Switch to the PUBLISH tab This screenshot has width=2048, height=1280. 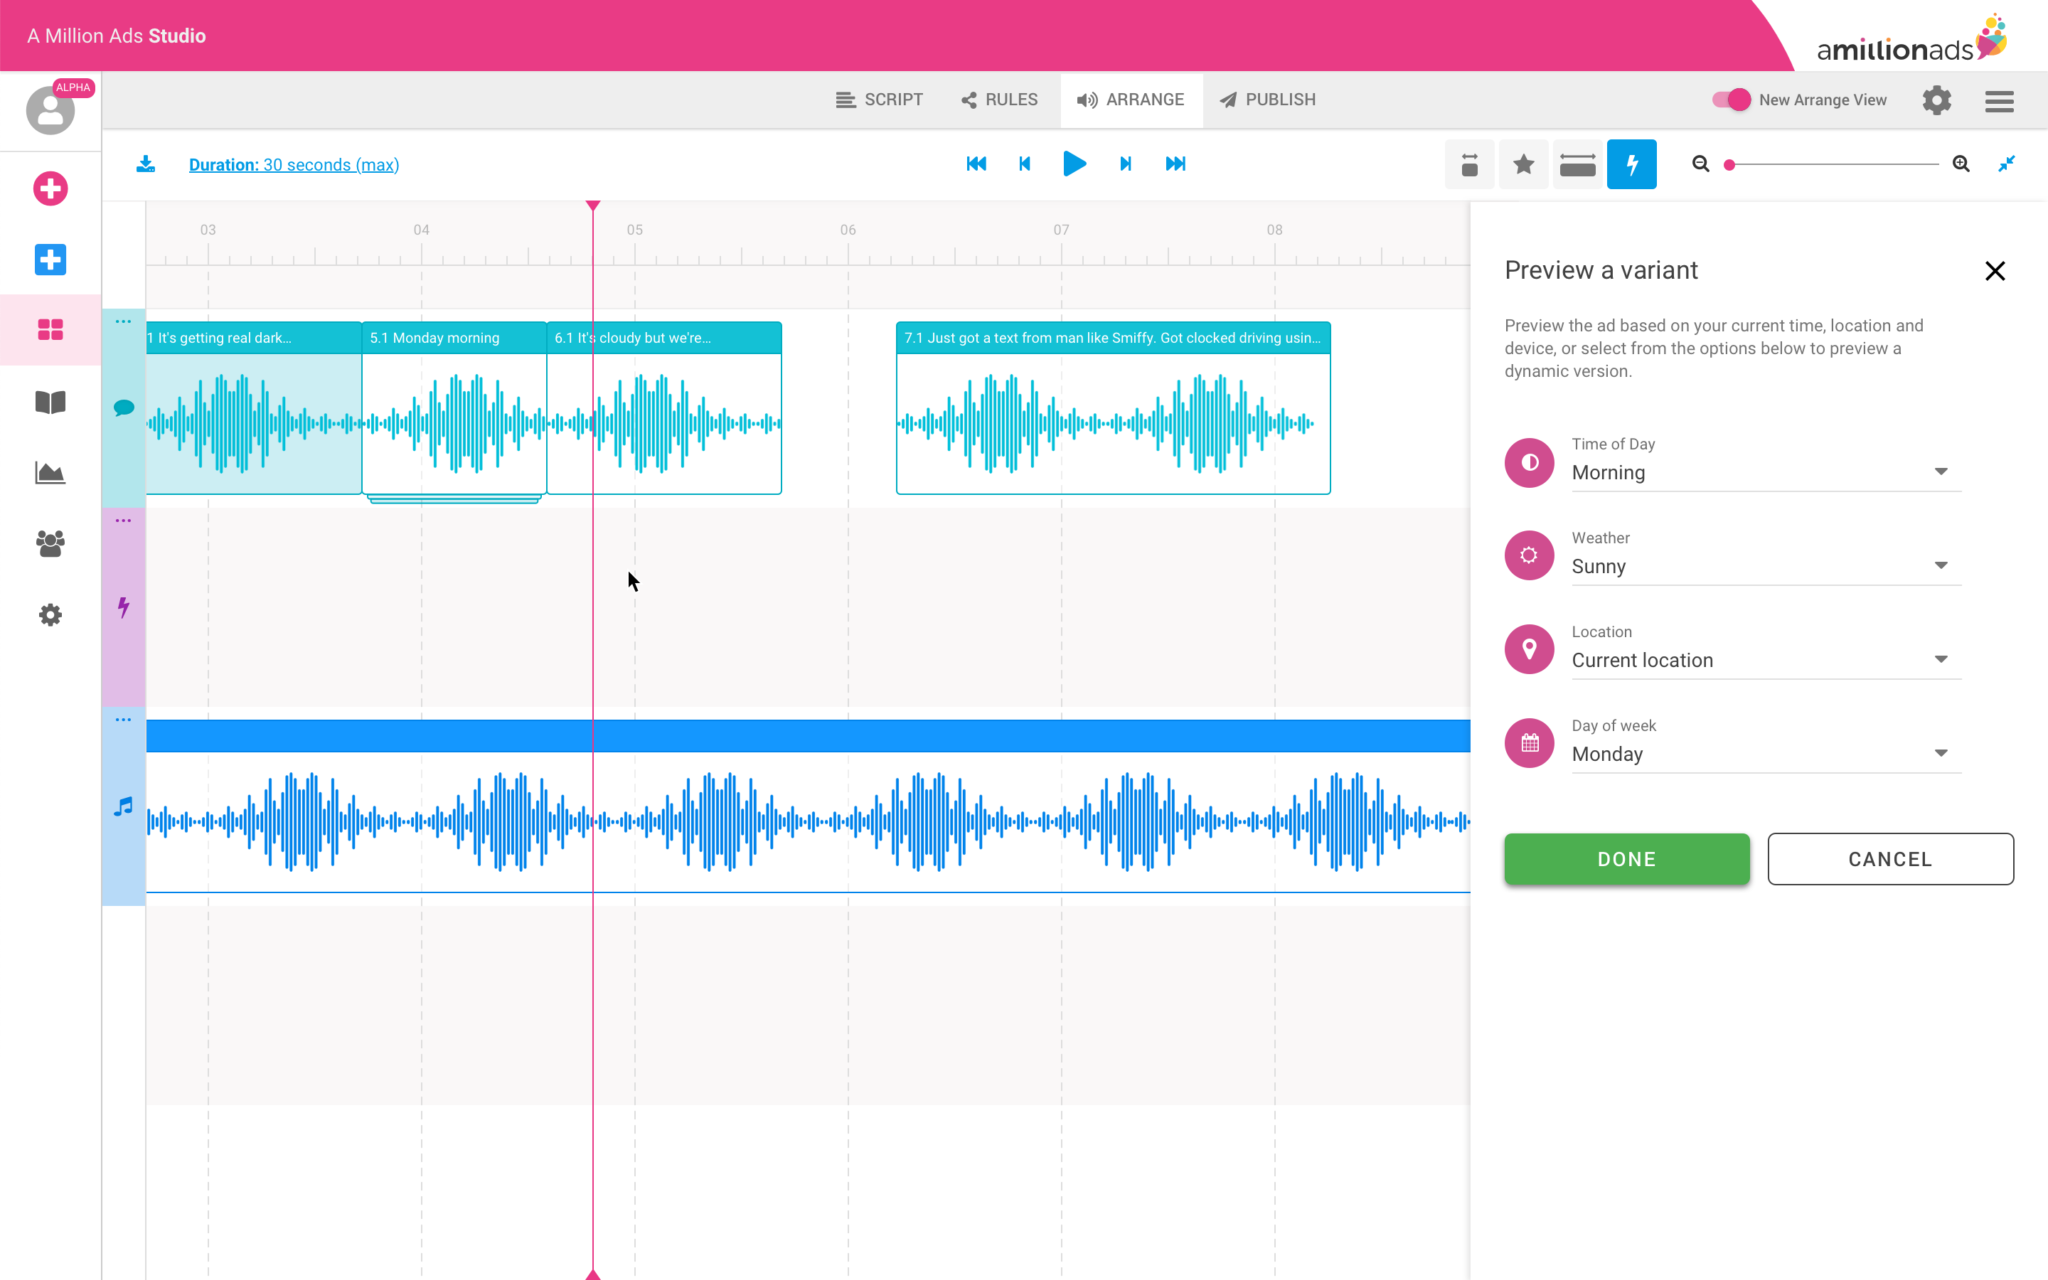pos(1267,100)
